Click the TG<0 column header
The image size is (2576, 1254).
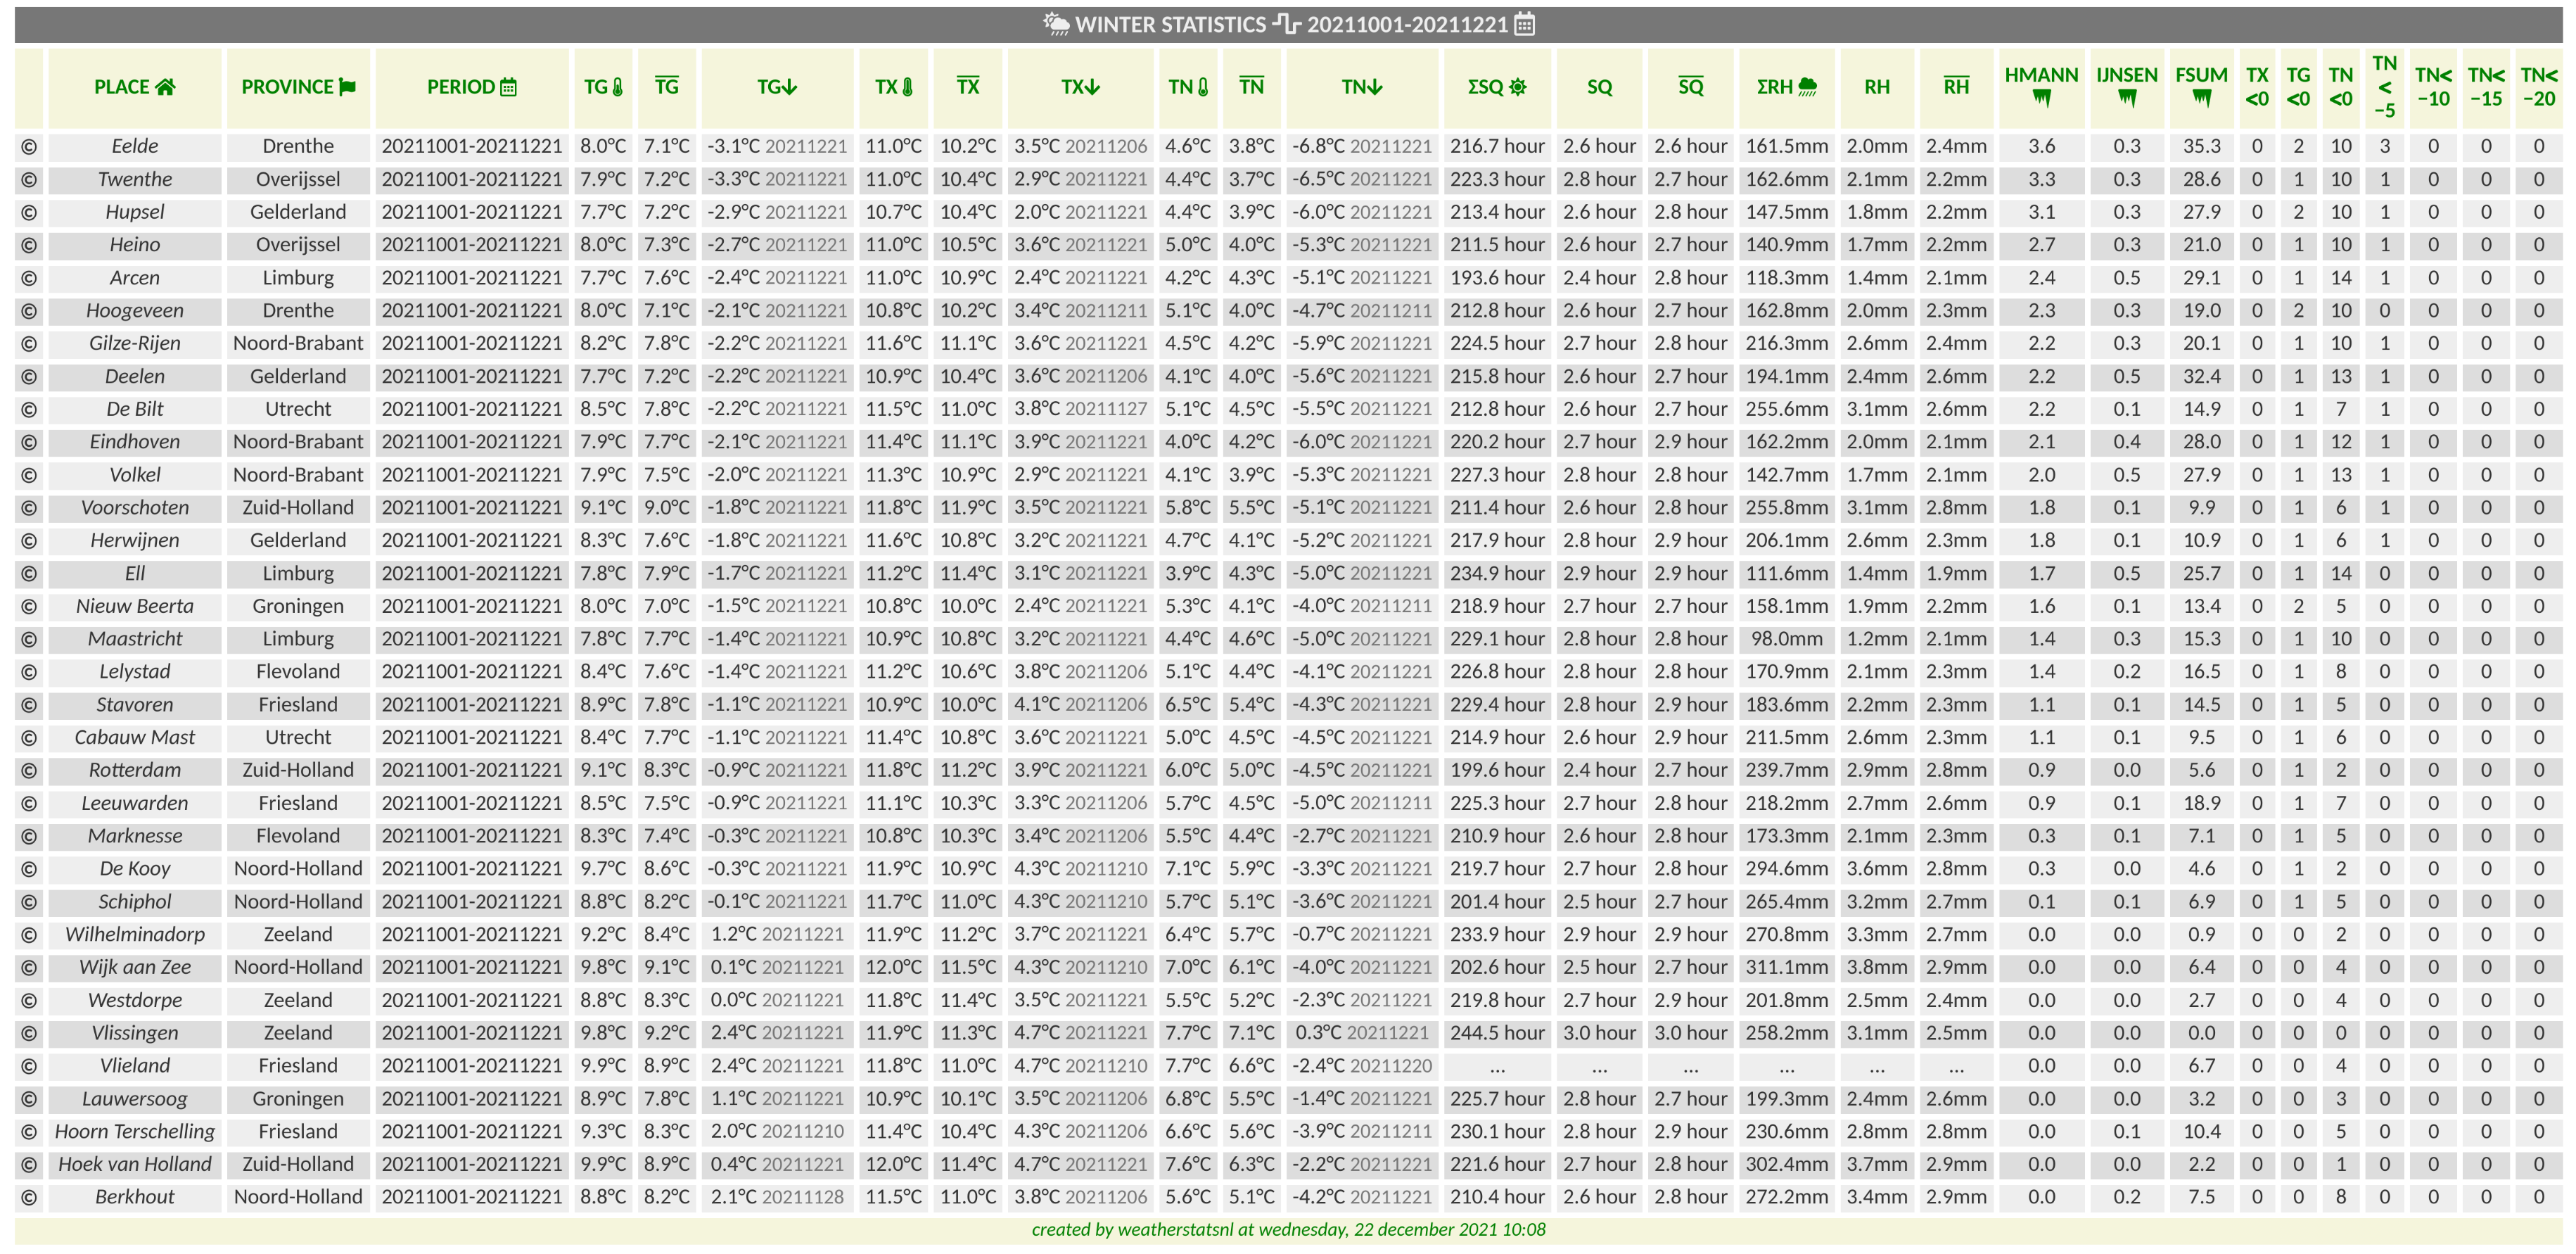(2299, 87)
